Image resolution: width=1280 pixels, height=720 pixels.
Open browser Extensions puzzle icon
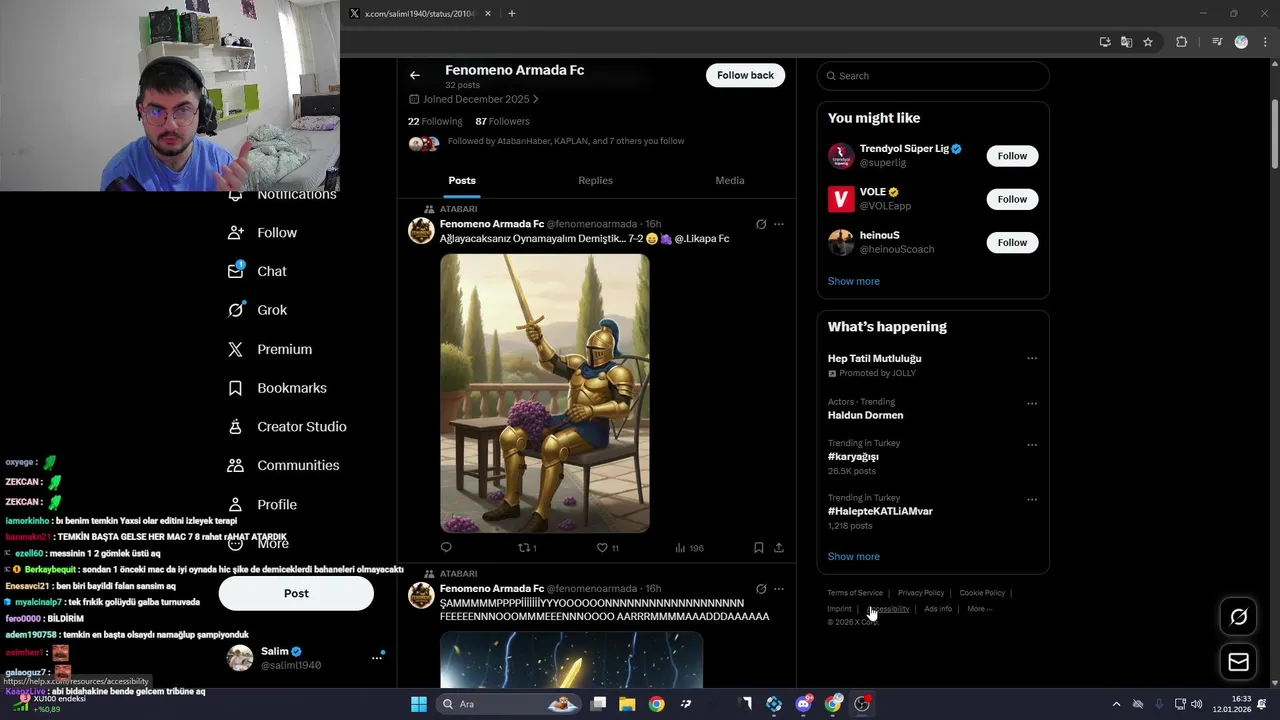(x=1181, y=42)
